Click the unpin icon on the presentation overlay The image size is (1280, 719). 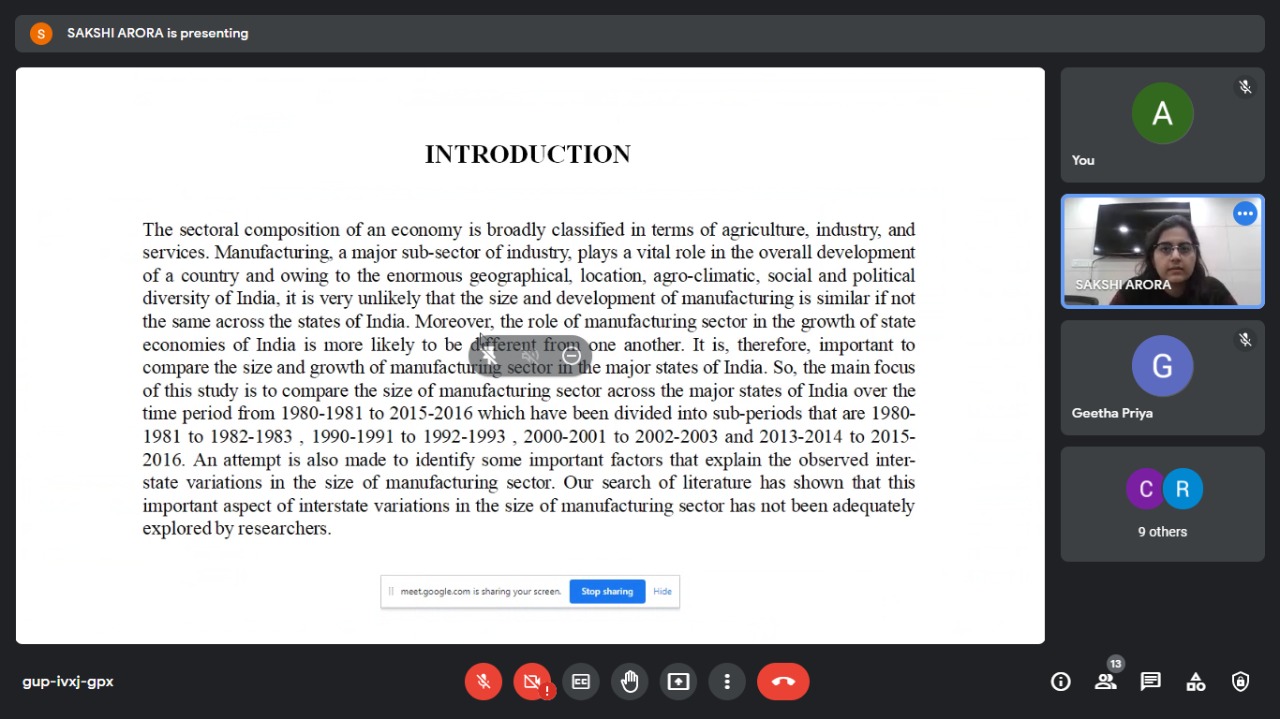489,355
